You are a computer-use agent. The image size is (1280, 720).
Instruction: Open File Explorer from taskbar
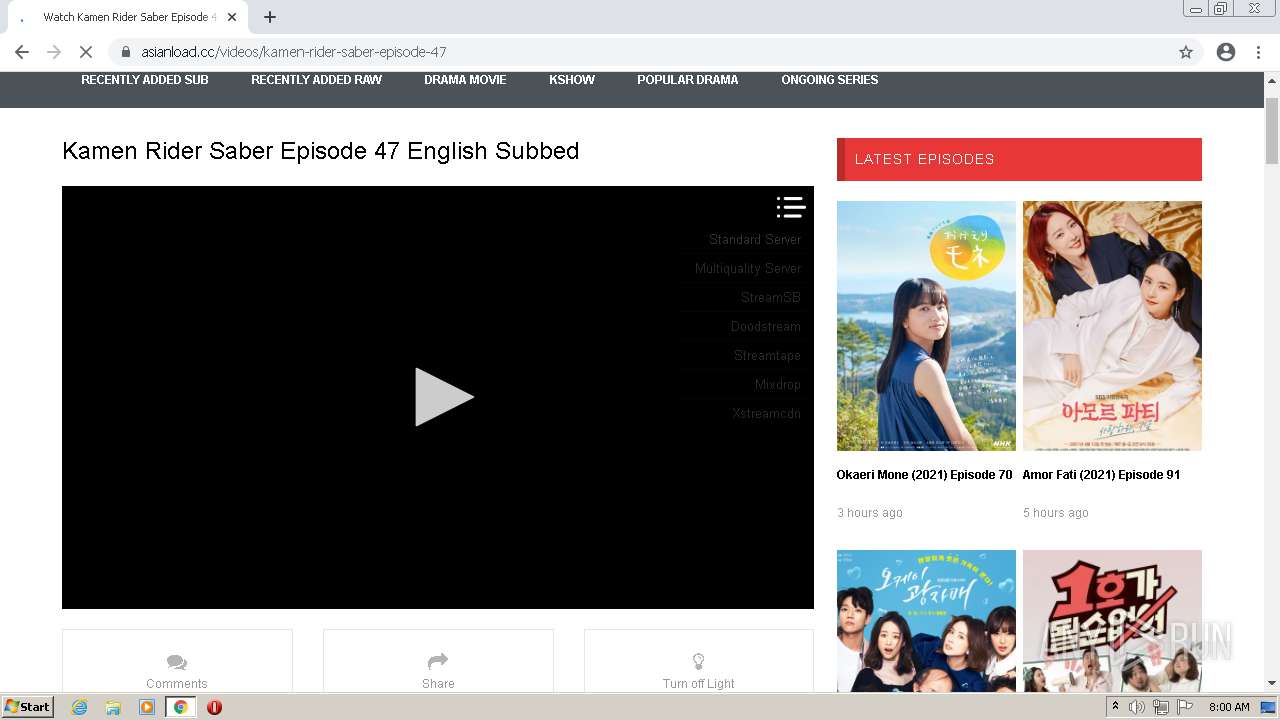tap(113, 707)
